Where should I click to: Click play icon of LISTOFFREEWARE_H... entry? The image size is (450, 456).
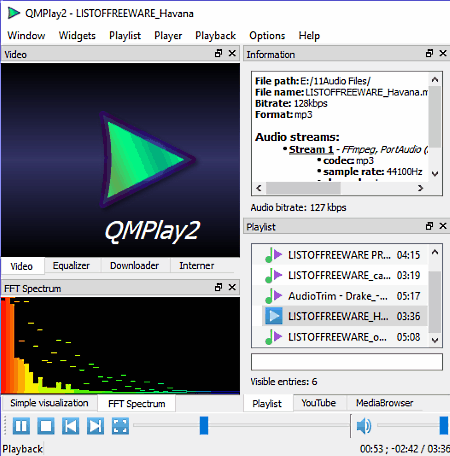[274, 316]
